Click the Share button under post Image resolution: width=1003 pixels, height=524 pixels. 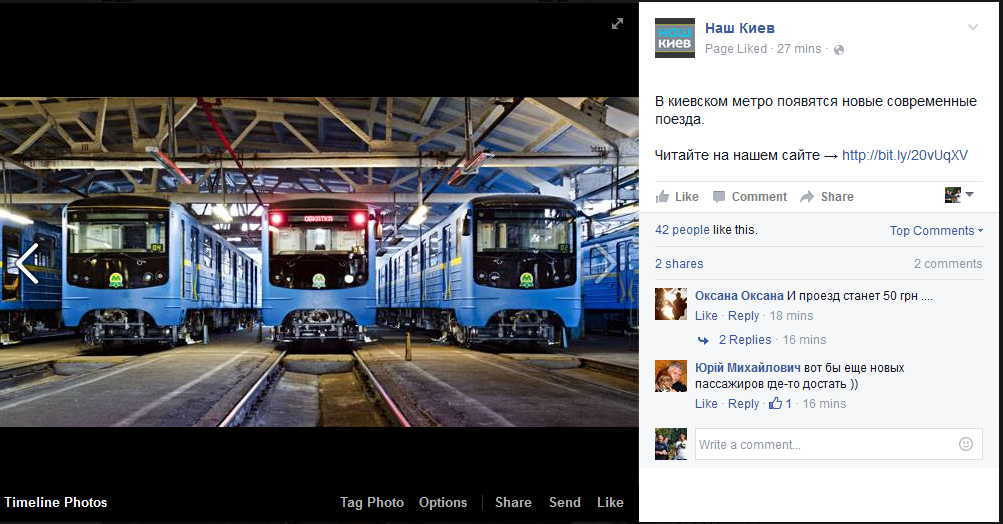(x=826, y=197)
